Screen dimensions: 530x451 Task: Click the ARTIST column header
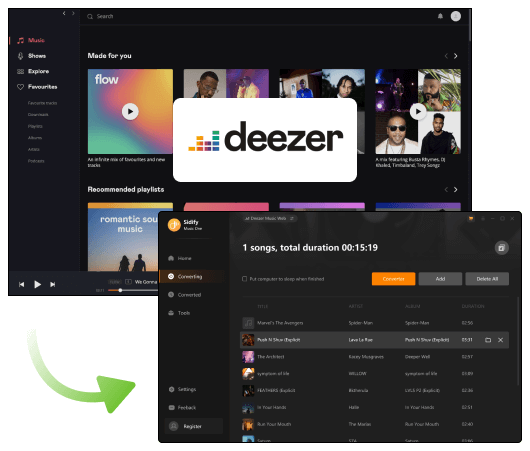(356, 306)
